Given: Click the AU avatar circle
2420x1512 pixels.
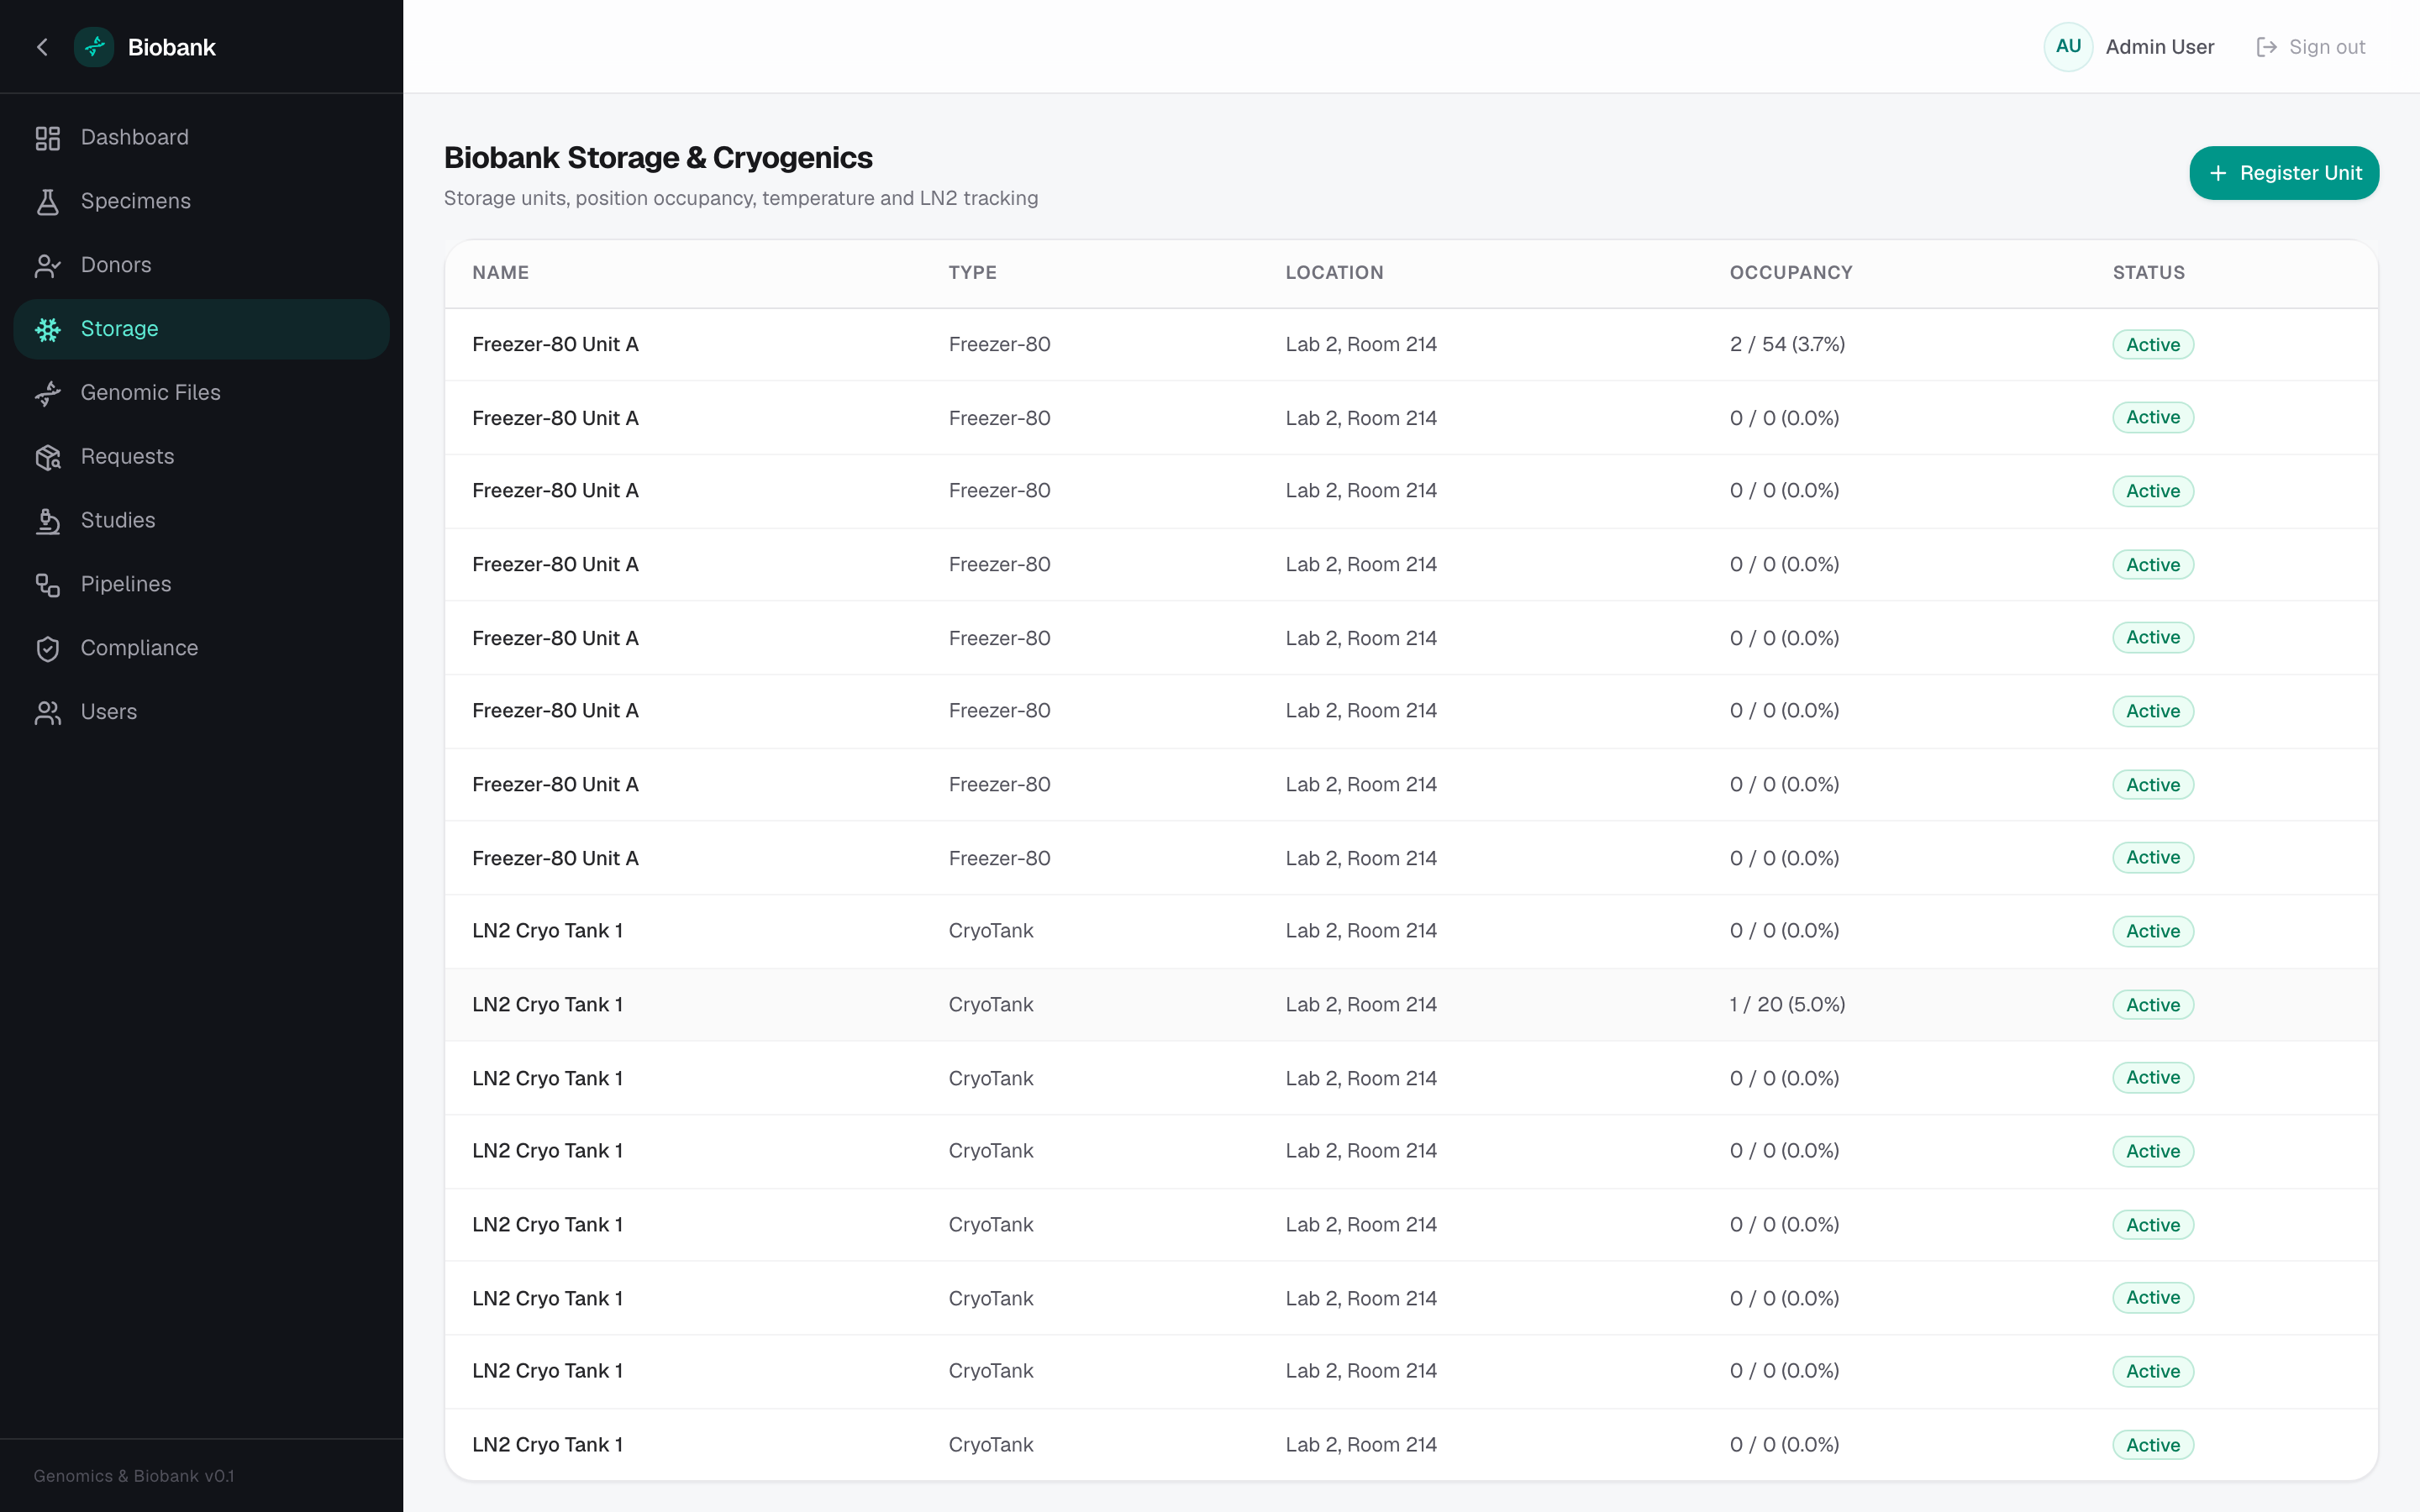Looking at the screenshot, I should (x=2068, y=47).
